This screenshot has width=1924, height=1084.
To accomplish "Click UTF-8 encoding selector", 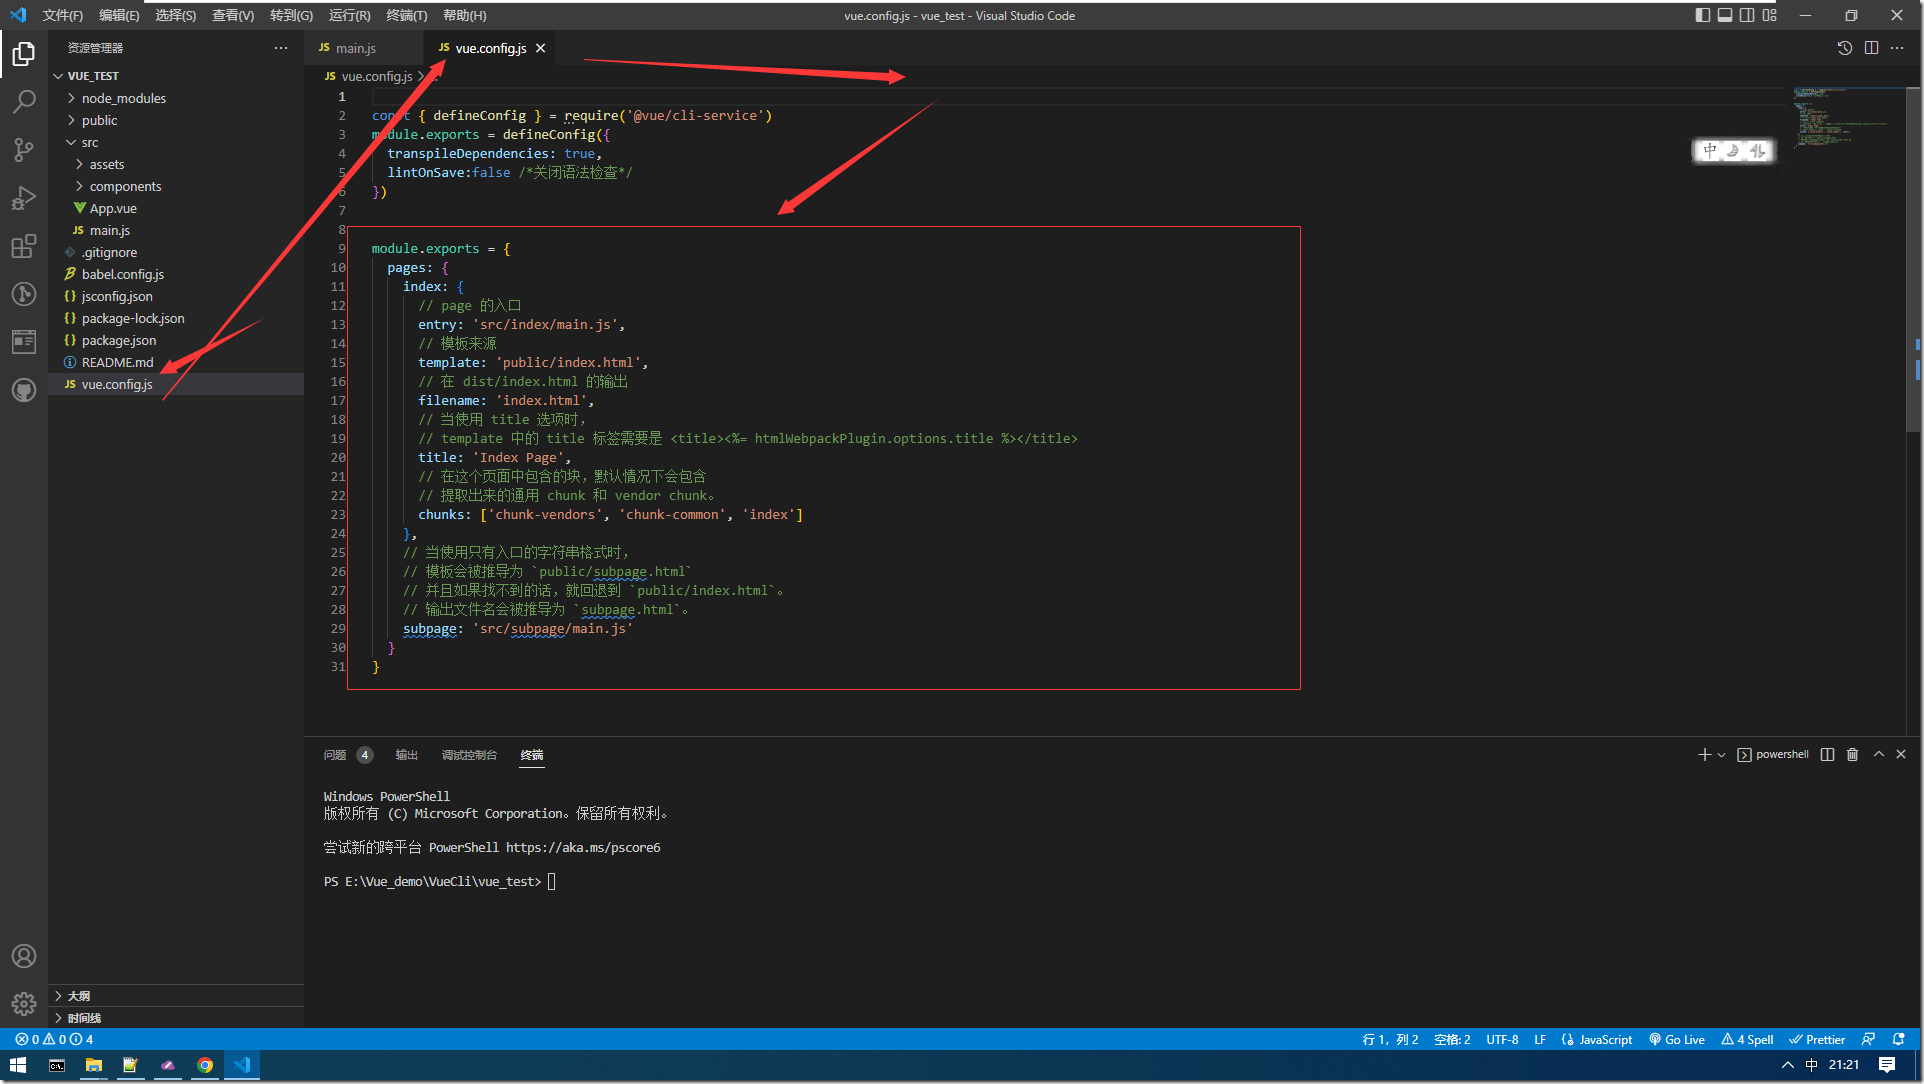I will tap(1502, 1040).
